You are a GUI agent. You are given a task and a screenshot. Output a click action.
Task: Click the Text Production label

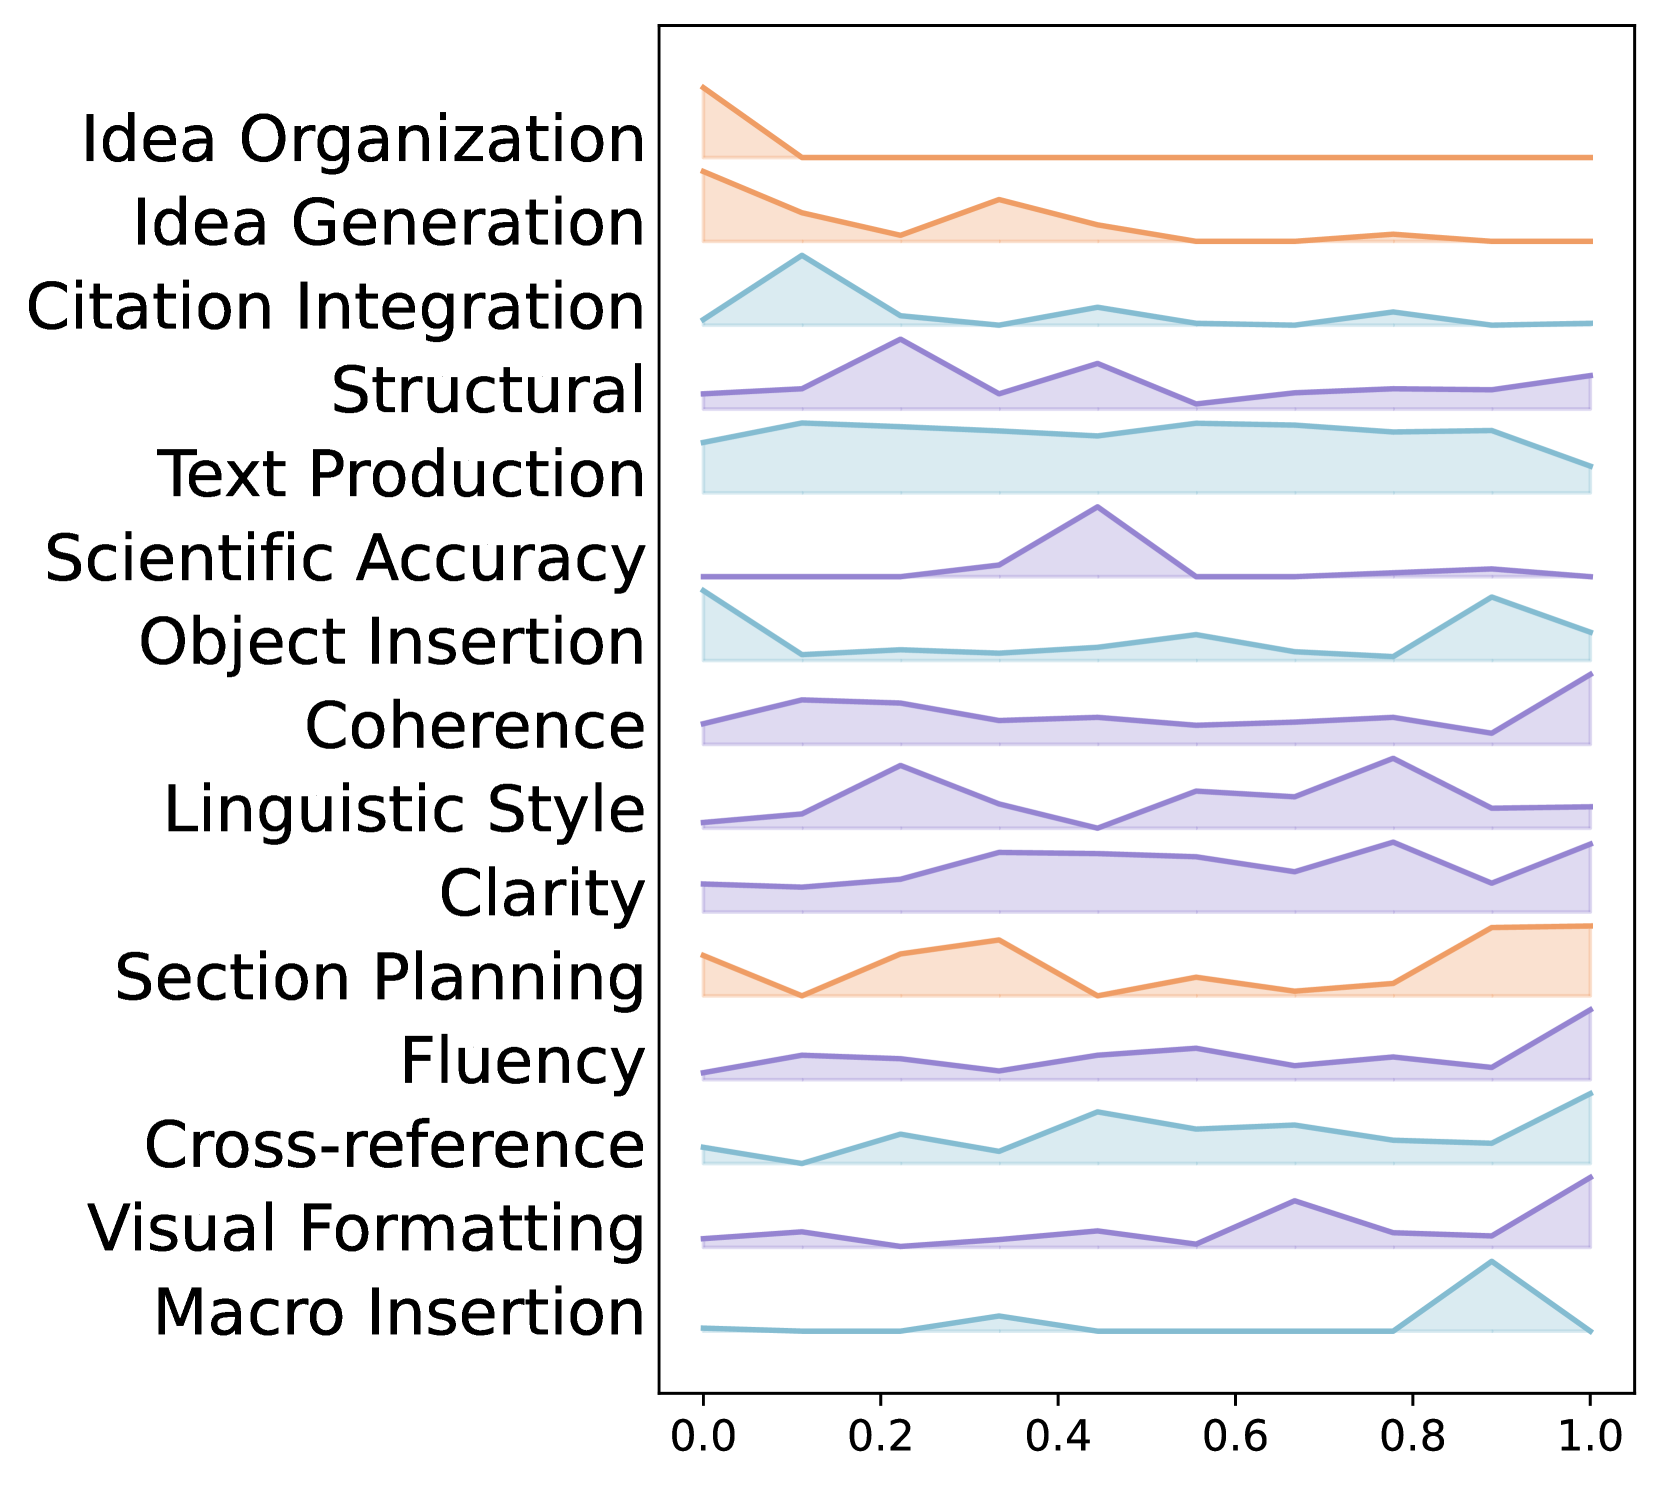click(401, 474)
